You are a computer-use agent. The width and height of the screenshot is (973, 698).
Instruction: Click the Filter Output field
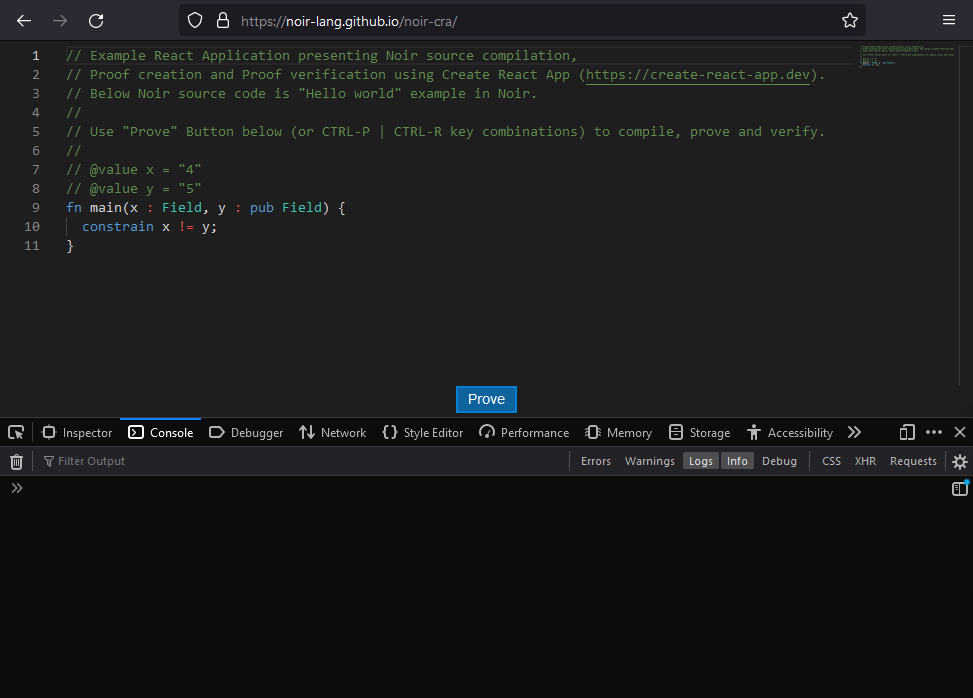click(304, 461)
